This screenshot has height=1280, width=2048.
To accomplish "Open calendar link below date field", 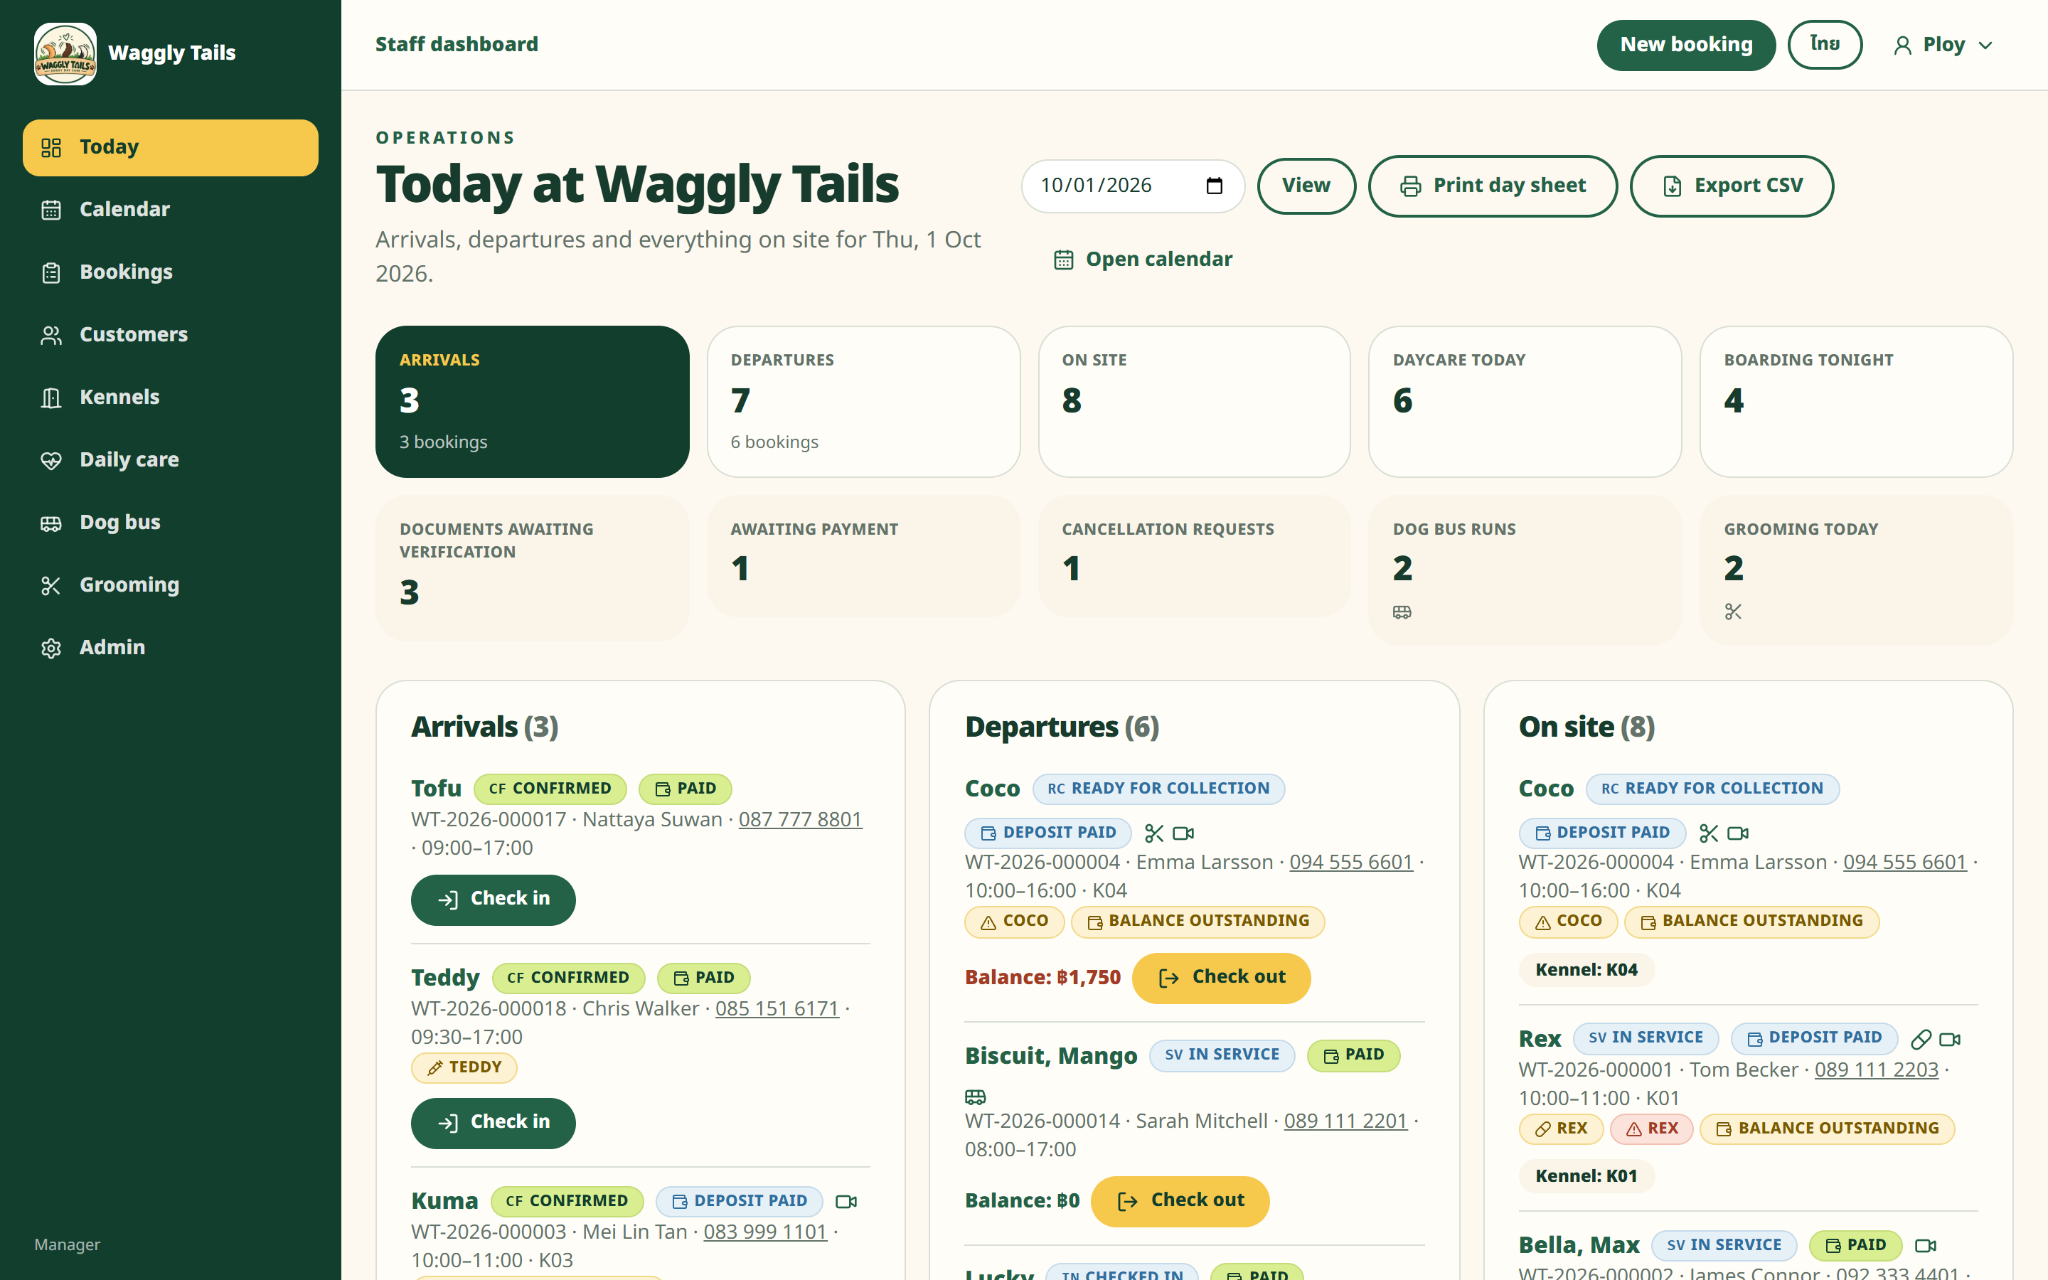I will (x=1143, y=260).
